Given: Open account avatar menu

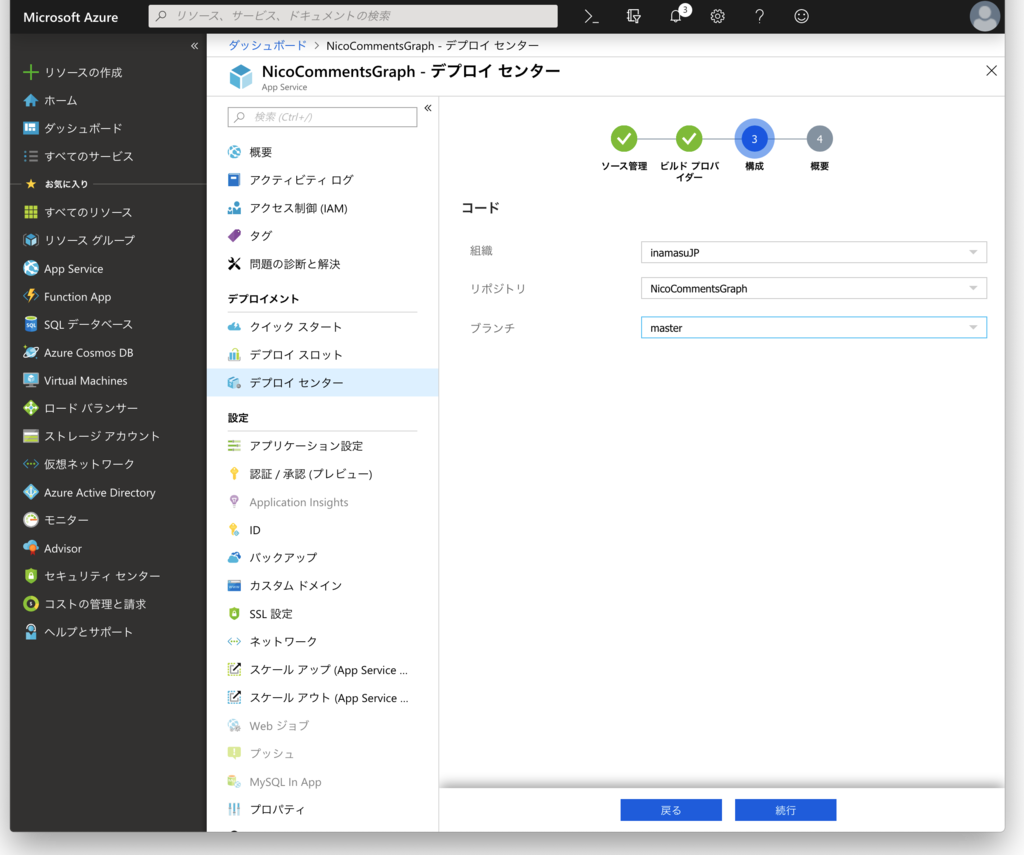Looking at the screenshot, I should coord(984,16).
